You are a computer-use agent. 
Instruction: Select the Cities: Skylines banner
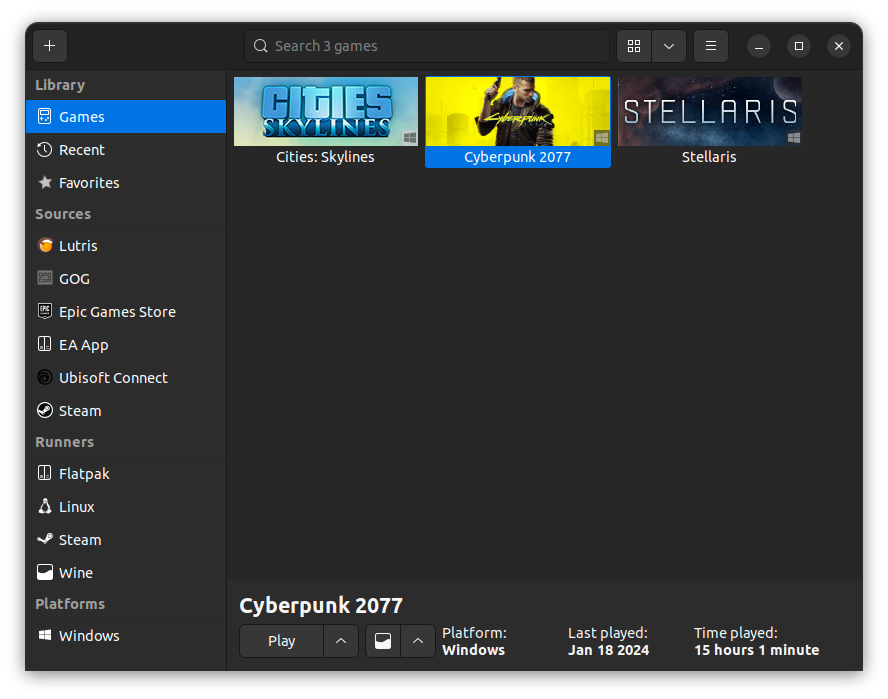pyautogui.click(x=326, y=112)
